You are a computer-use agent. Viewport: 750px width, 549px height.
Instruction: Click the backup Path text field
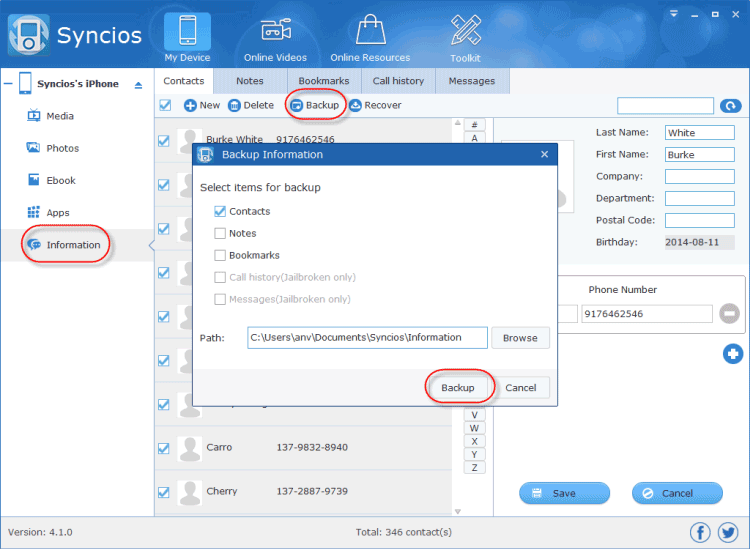pyautogui.click(x=367, y=338)
